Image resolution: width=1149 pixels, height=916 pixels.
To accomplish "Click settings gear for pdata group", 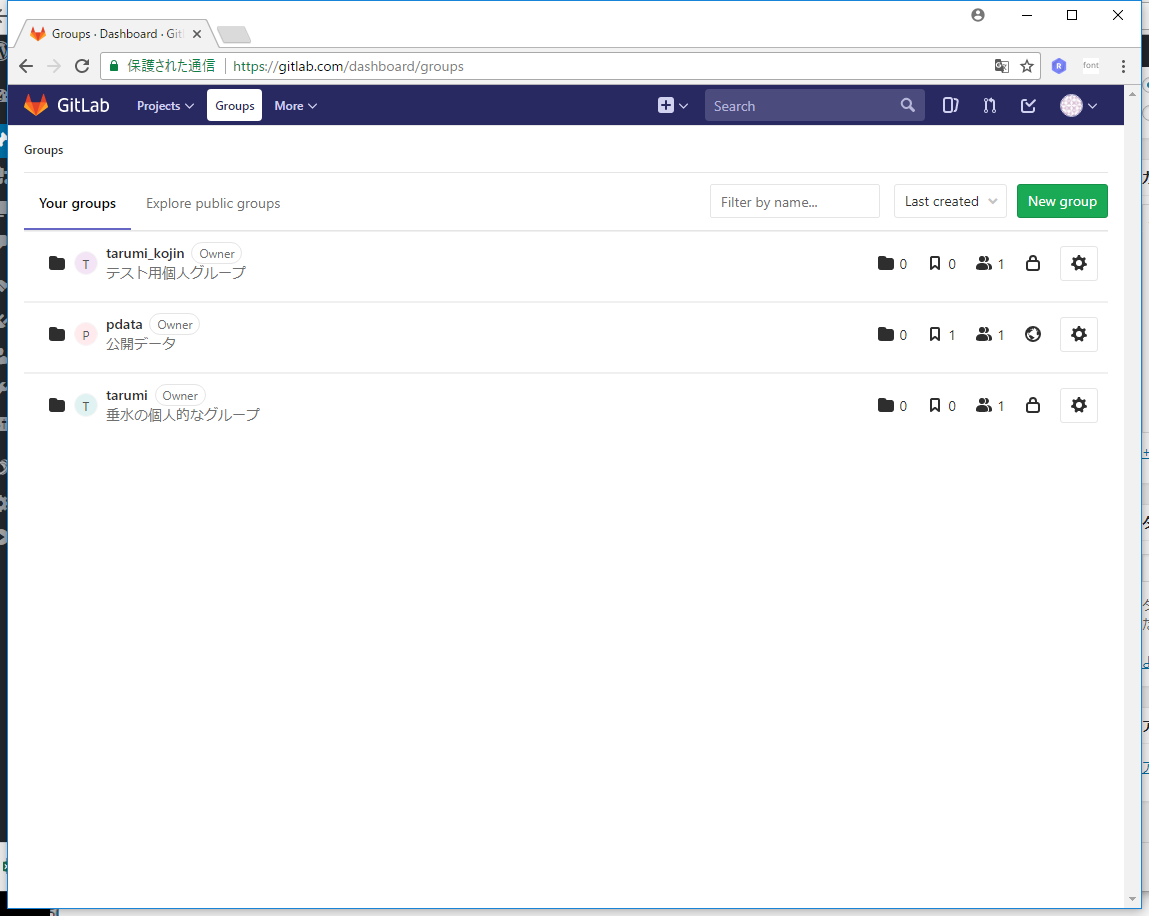I will [1078, 334].
